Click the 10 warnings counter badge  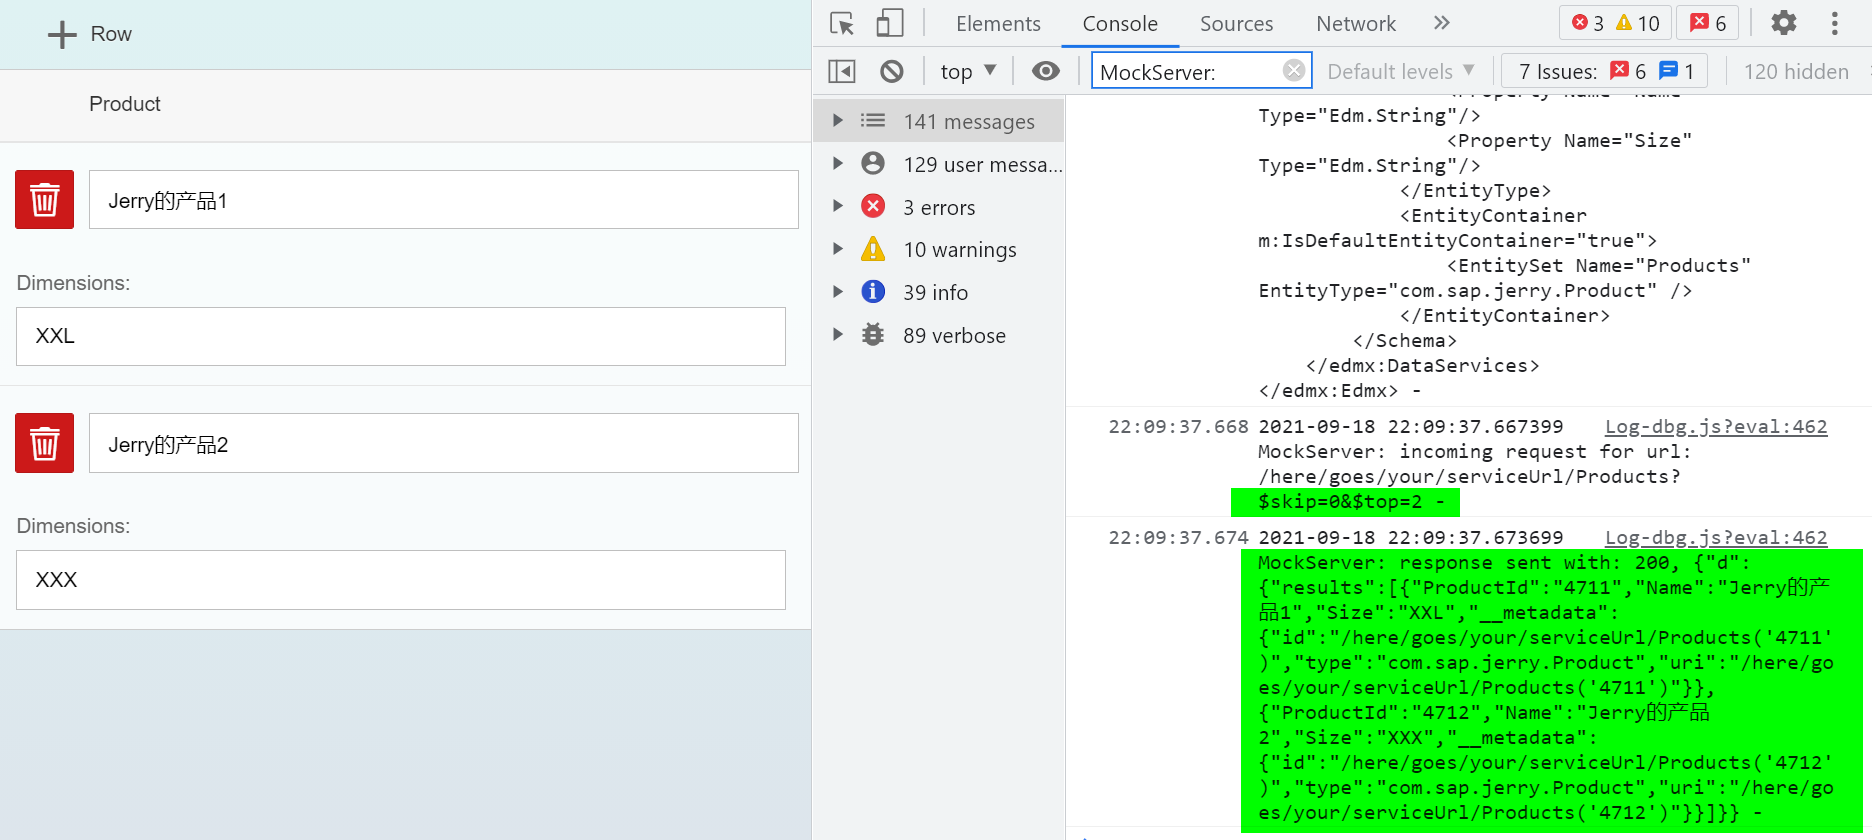(x=1638, y=23)
